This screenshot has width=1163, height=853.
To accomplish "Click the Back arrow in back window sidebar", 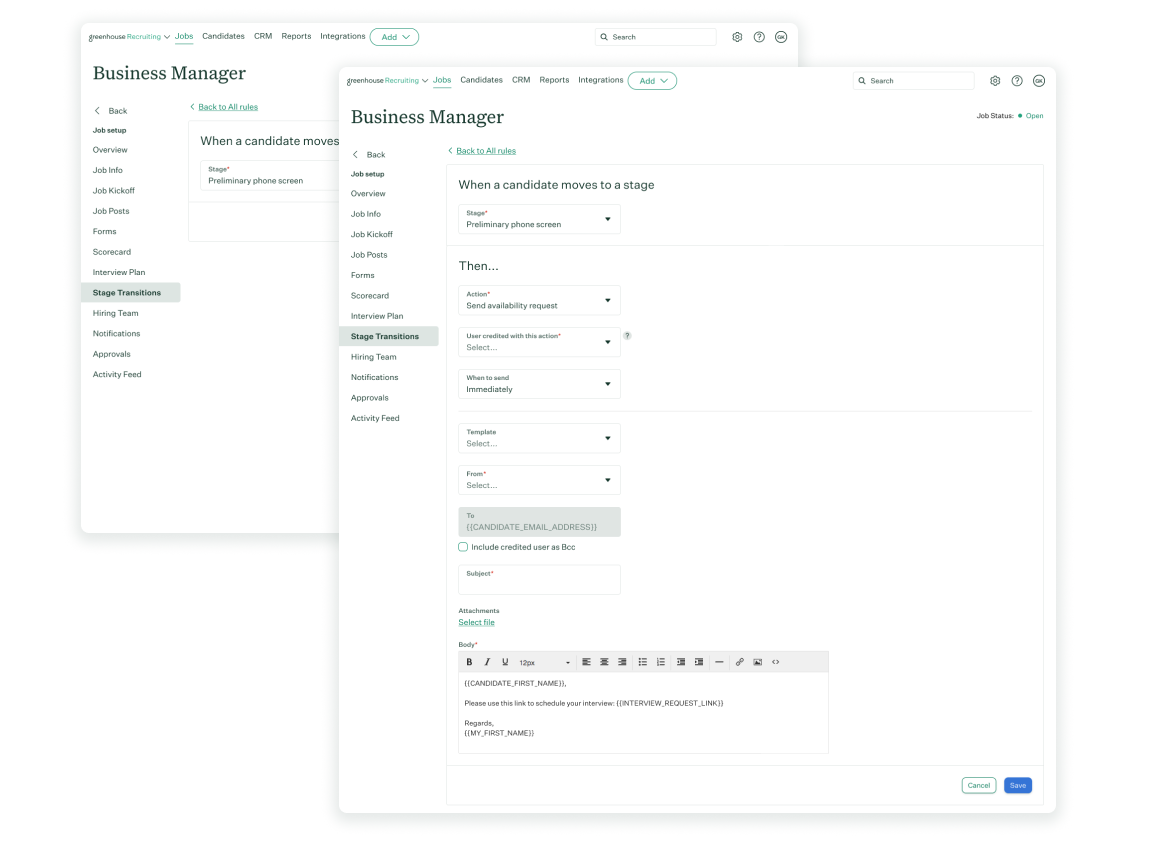I will tap(97, 111).
